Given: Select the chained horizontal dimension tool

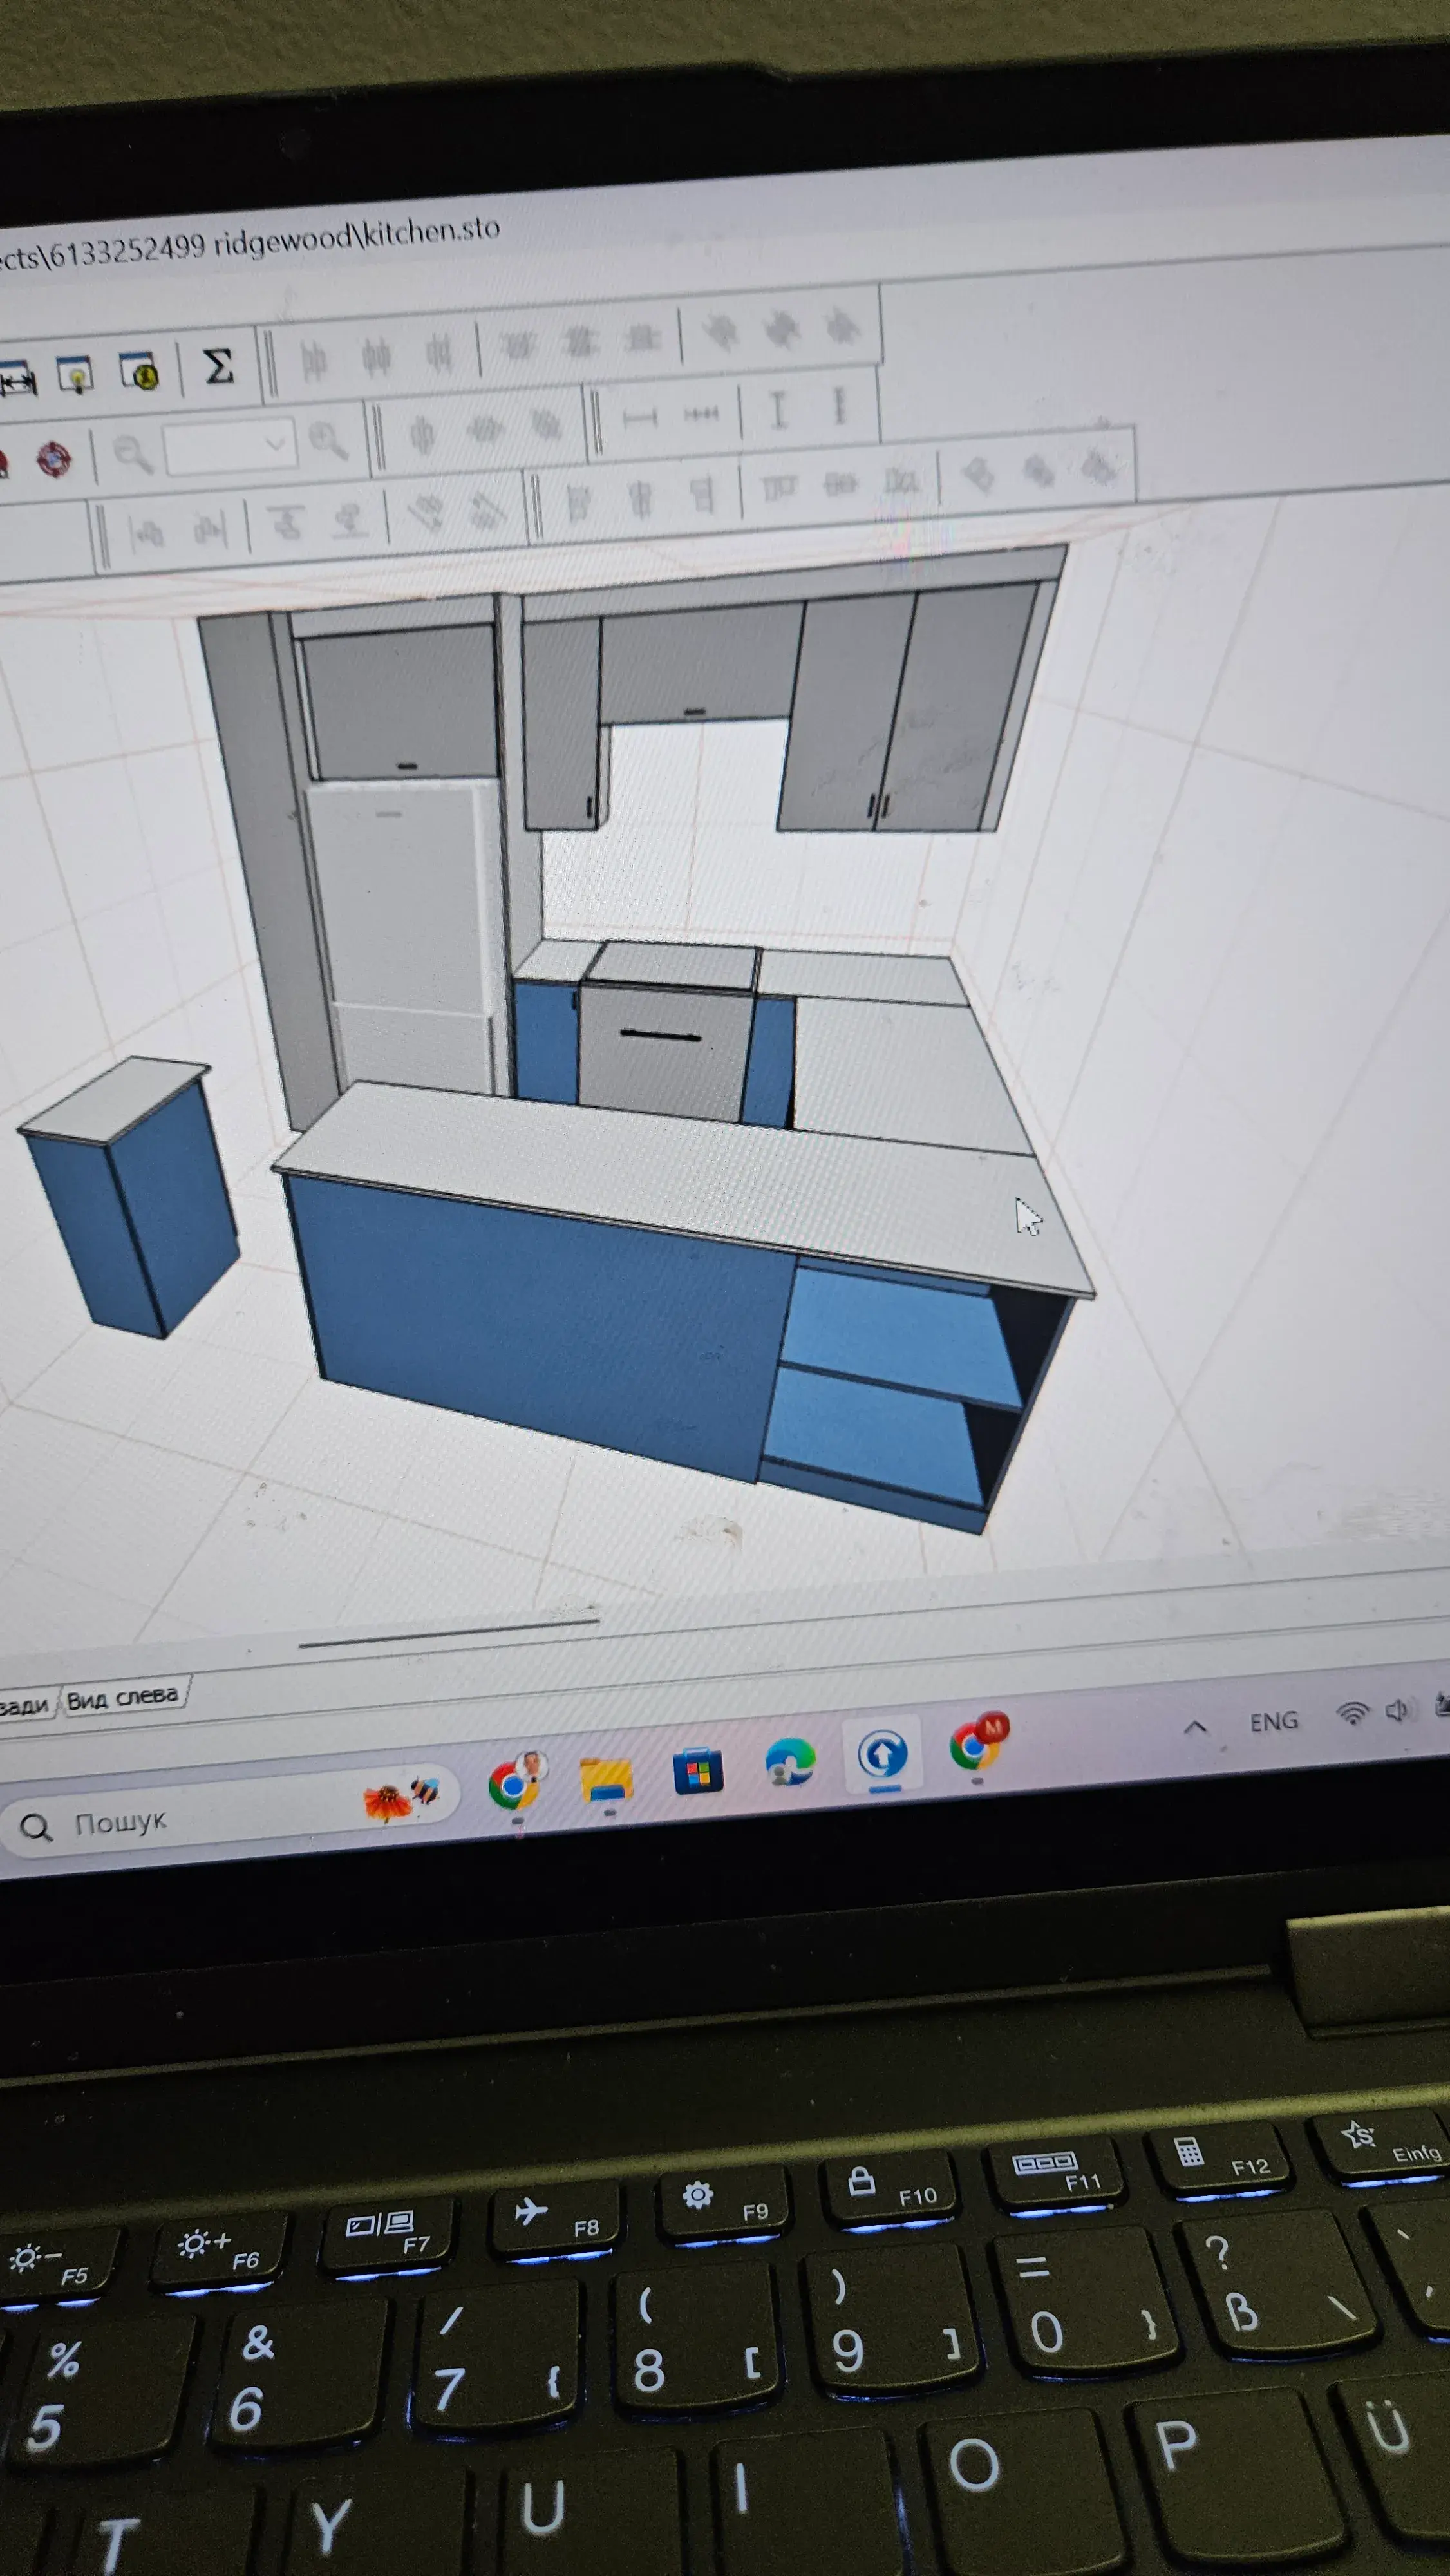Looking at the screenshot, I should (701, 413).
